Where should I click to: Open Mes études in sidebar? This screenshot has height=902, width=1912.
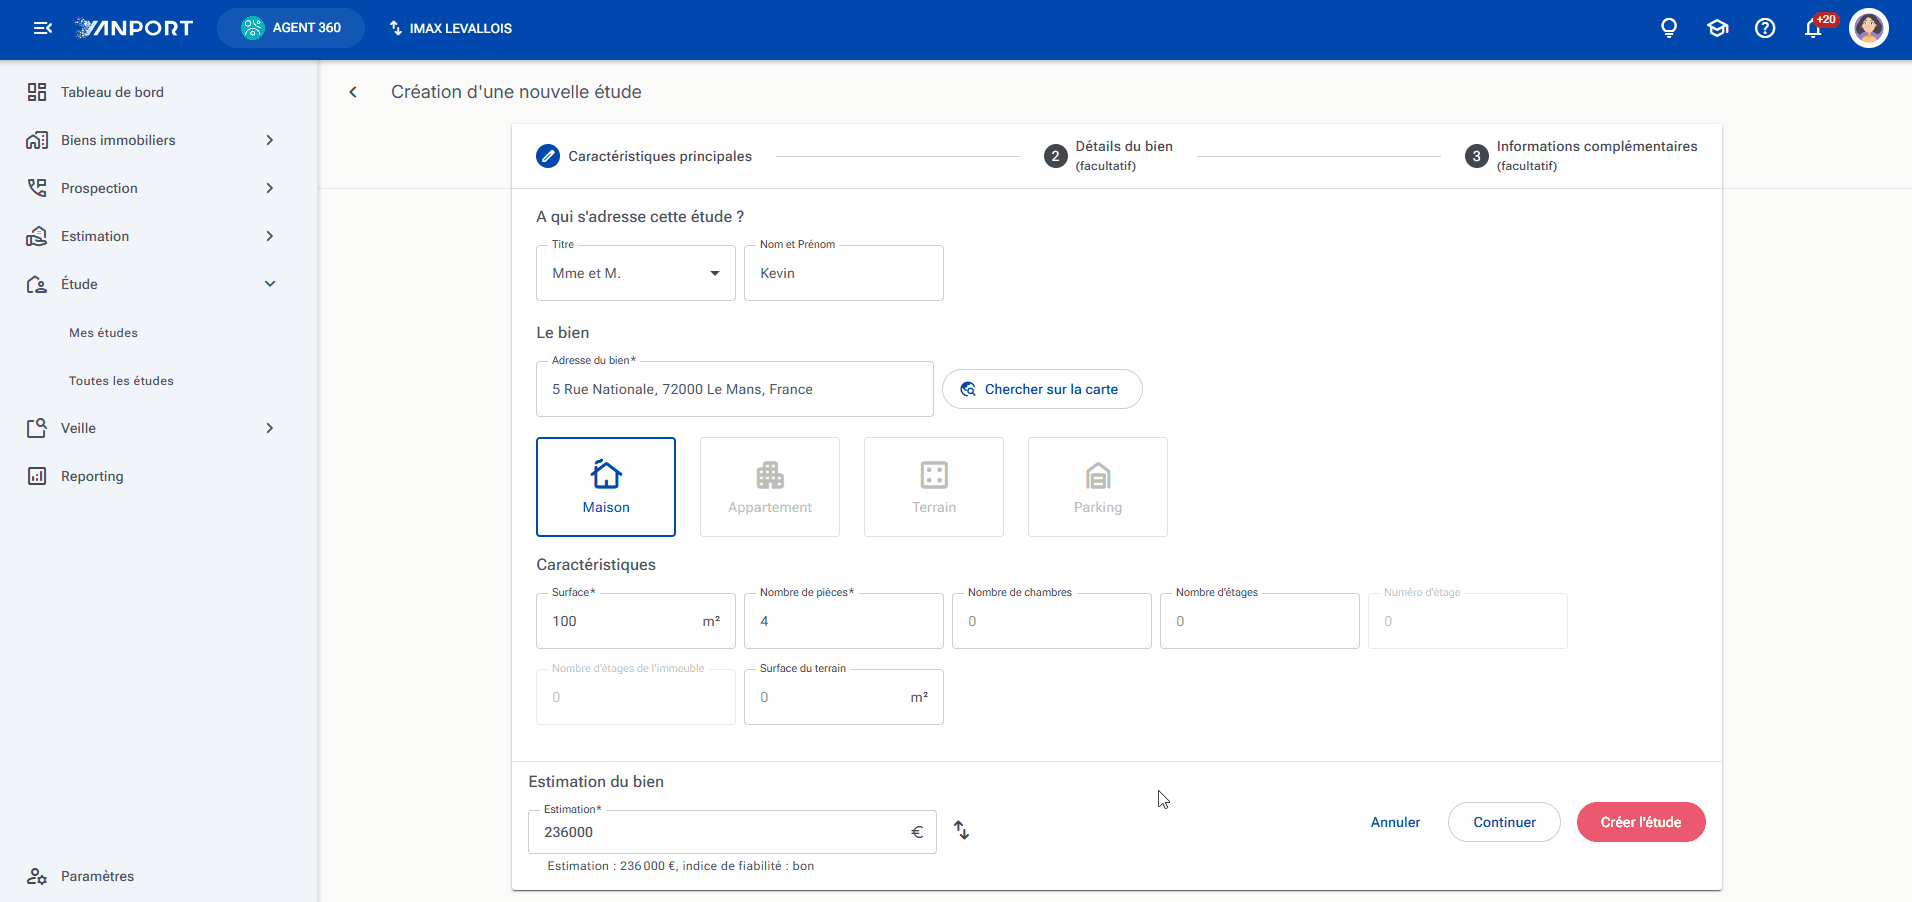(103, 333)
